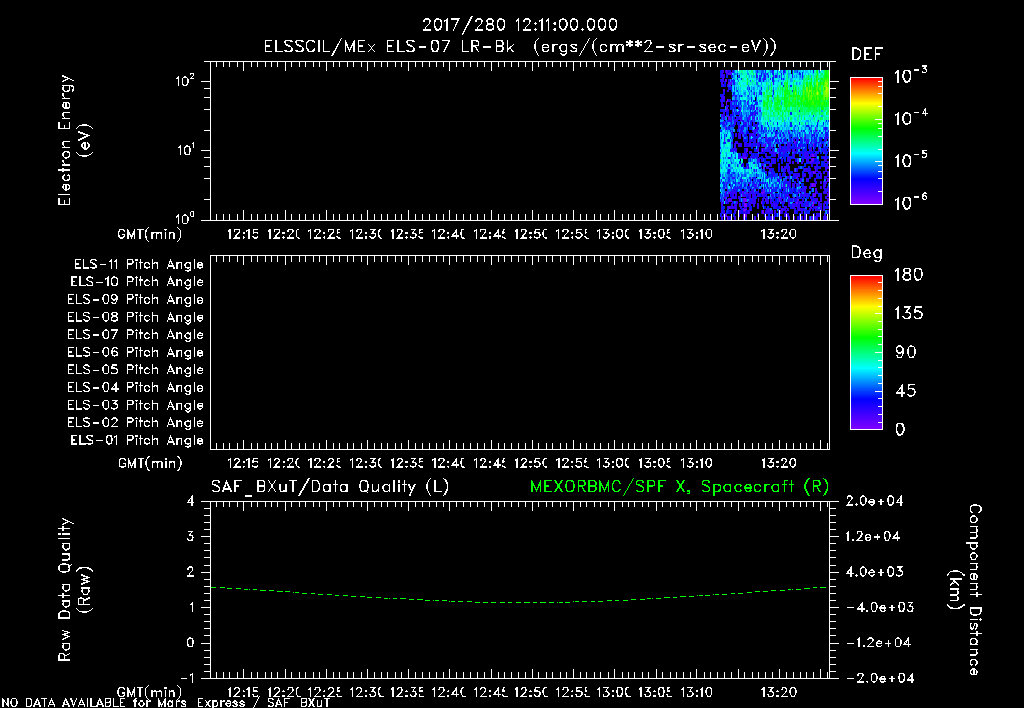Click the 90 degree scale value
Image resolution: width=1024 pixels, height=708 pixels.
pos(906,353)
